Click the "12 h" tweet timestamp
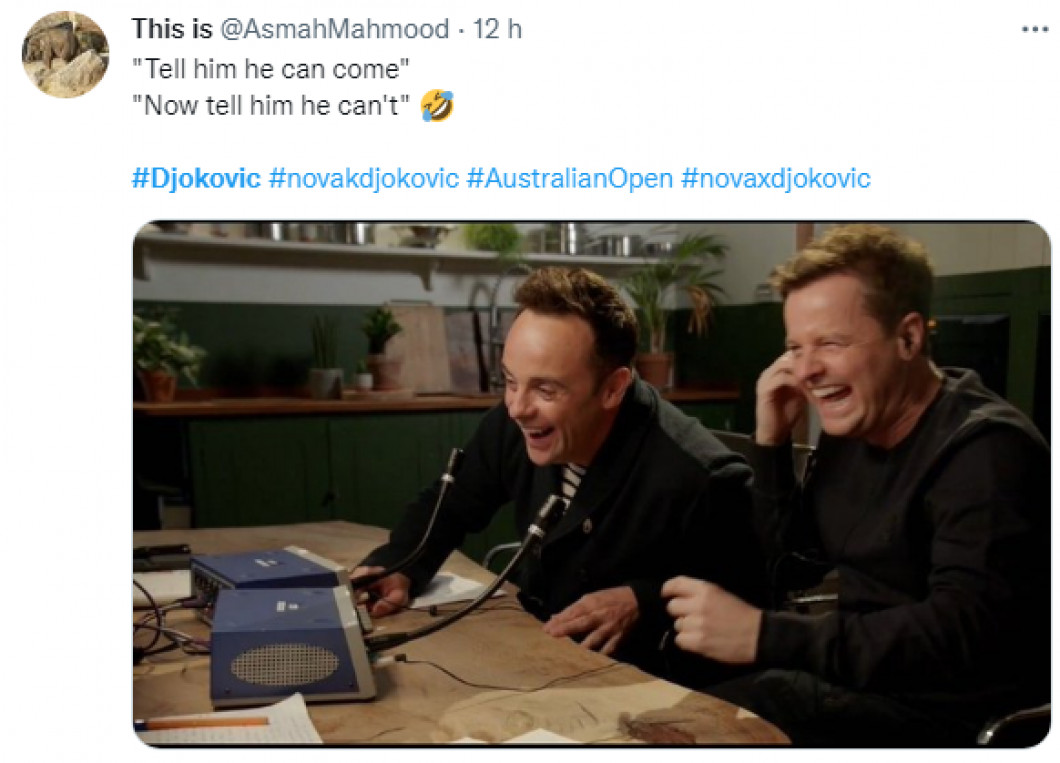Image resolution: width=1060 pixels, height=763 pixels. click(497, 29)
